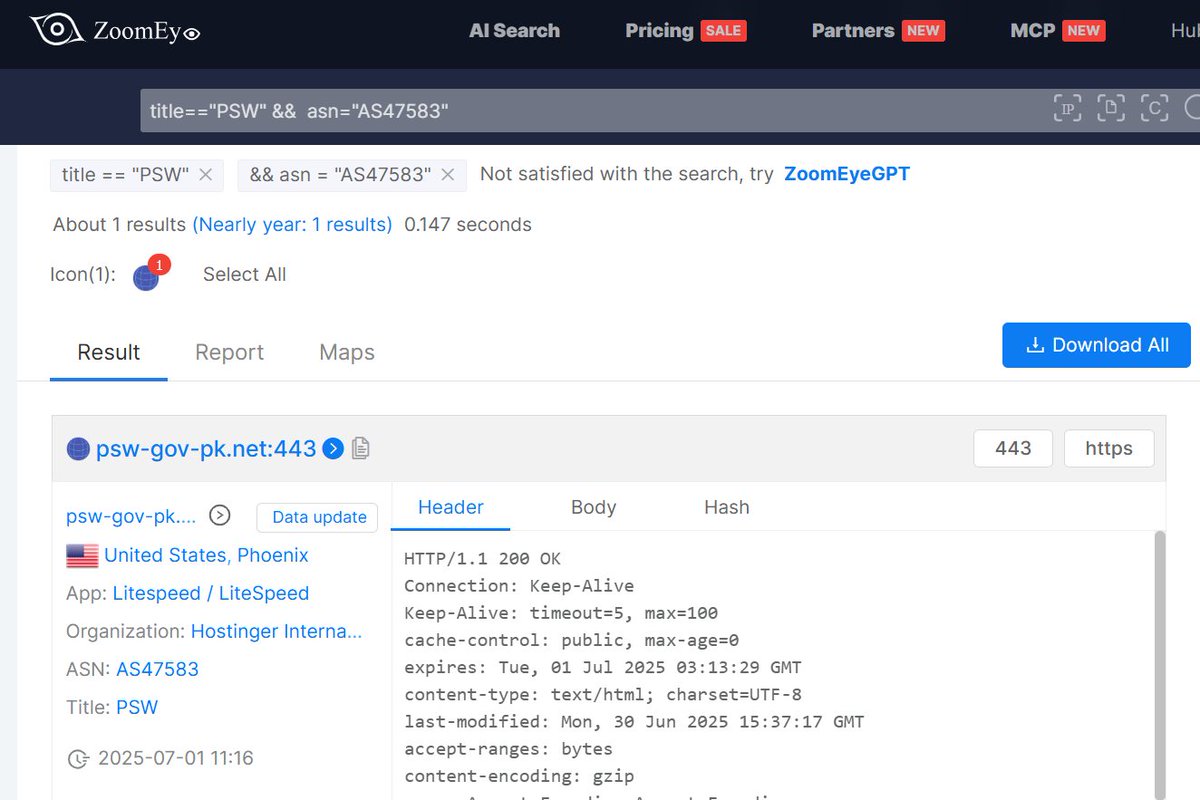Open the ZoomEyeGPT link

tap(847, 174)
